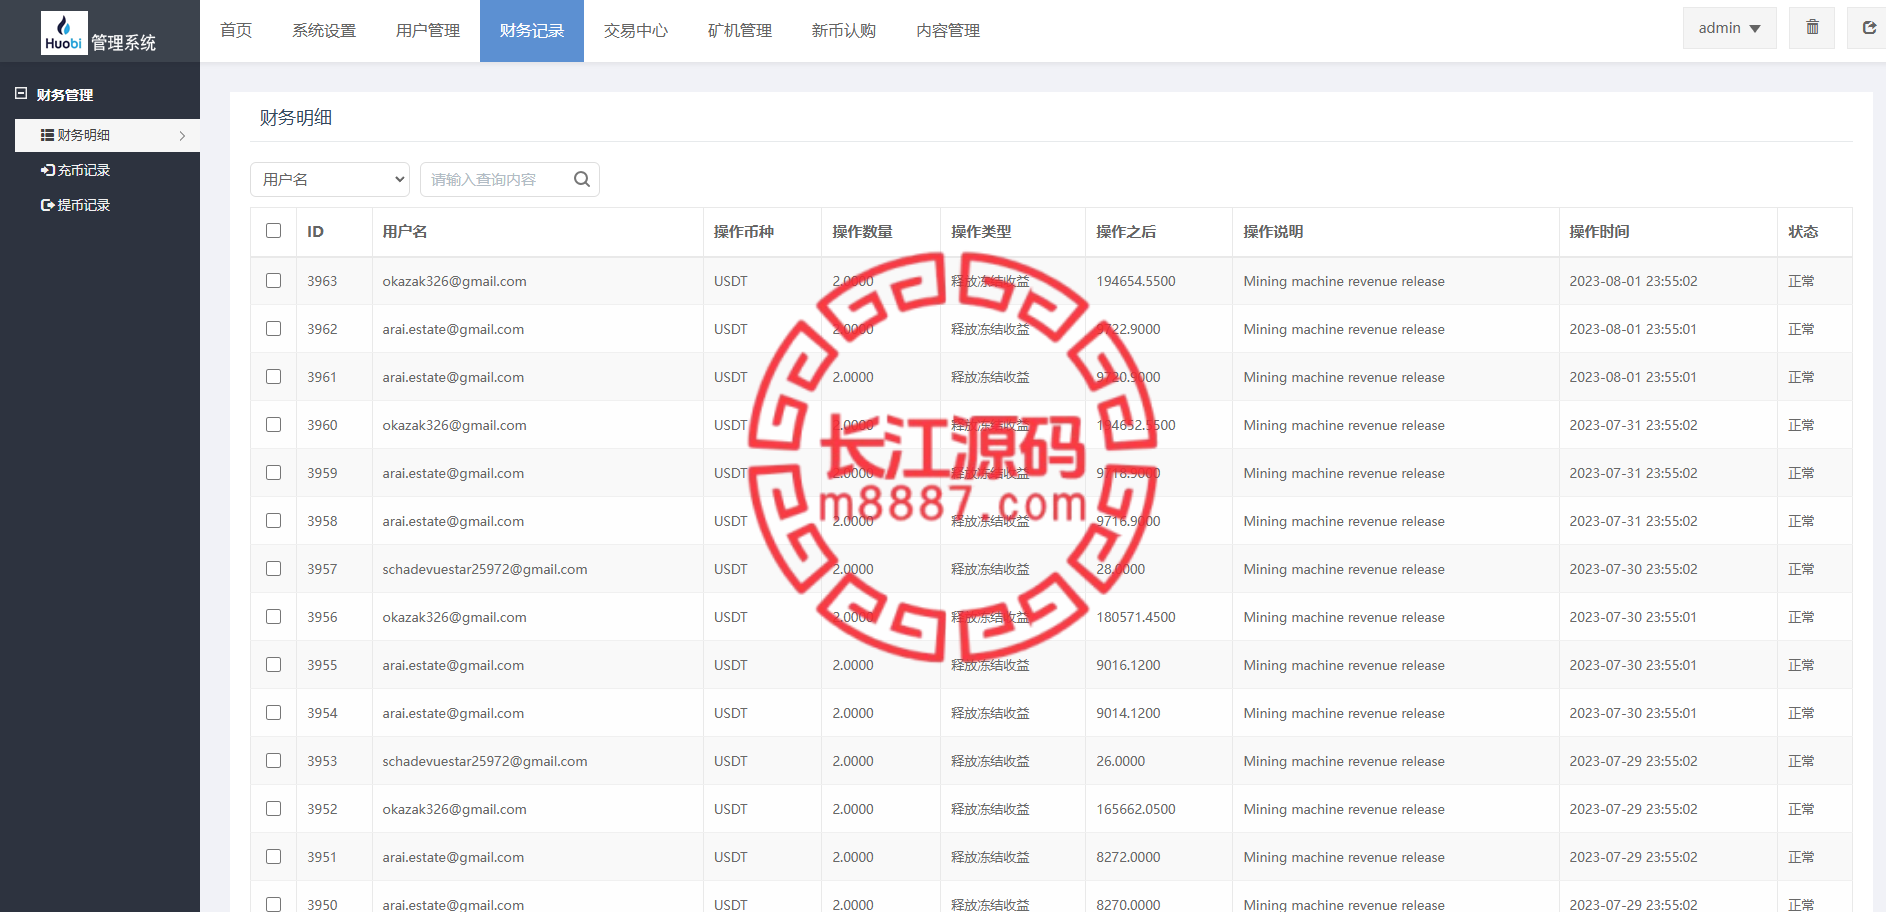
Task: Click balance value 194654.5500
Action: (1136, 281)
